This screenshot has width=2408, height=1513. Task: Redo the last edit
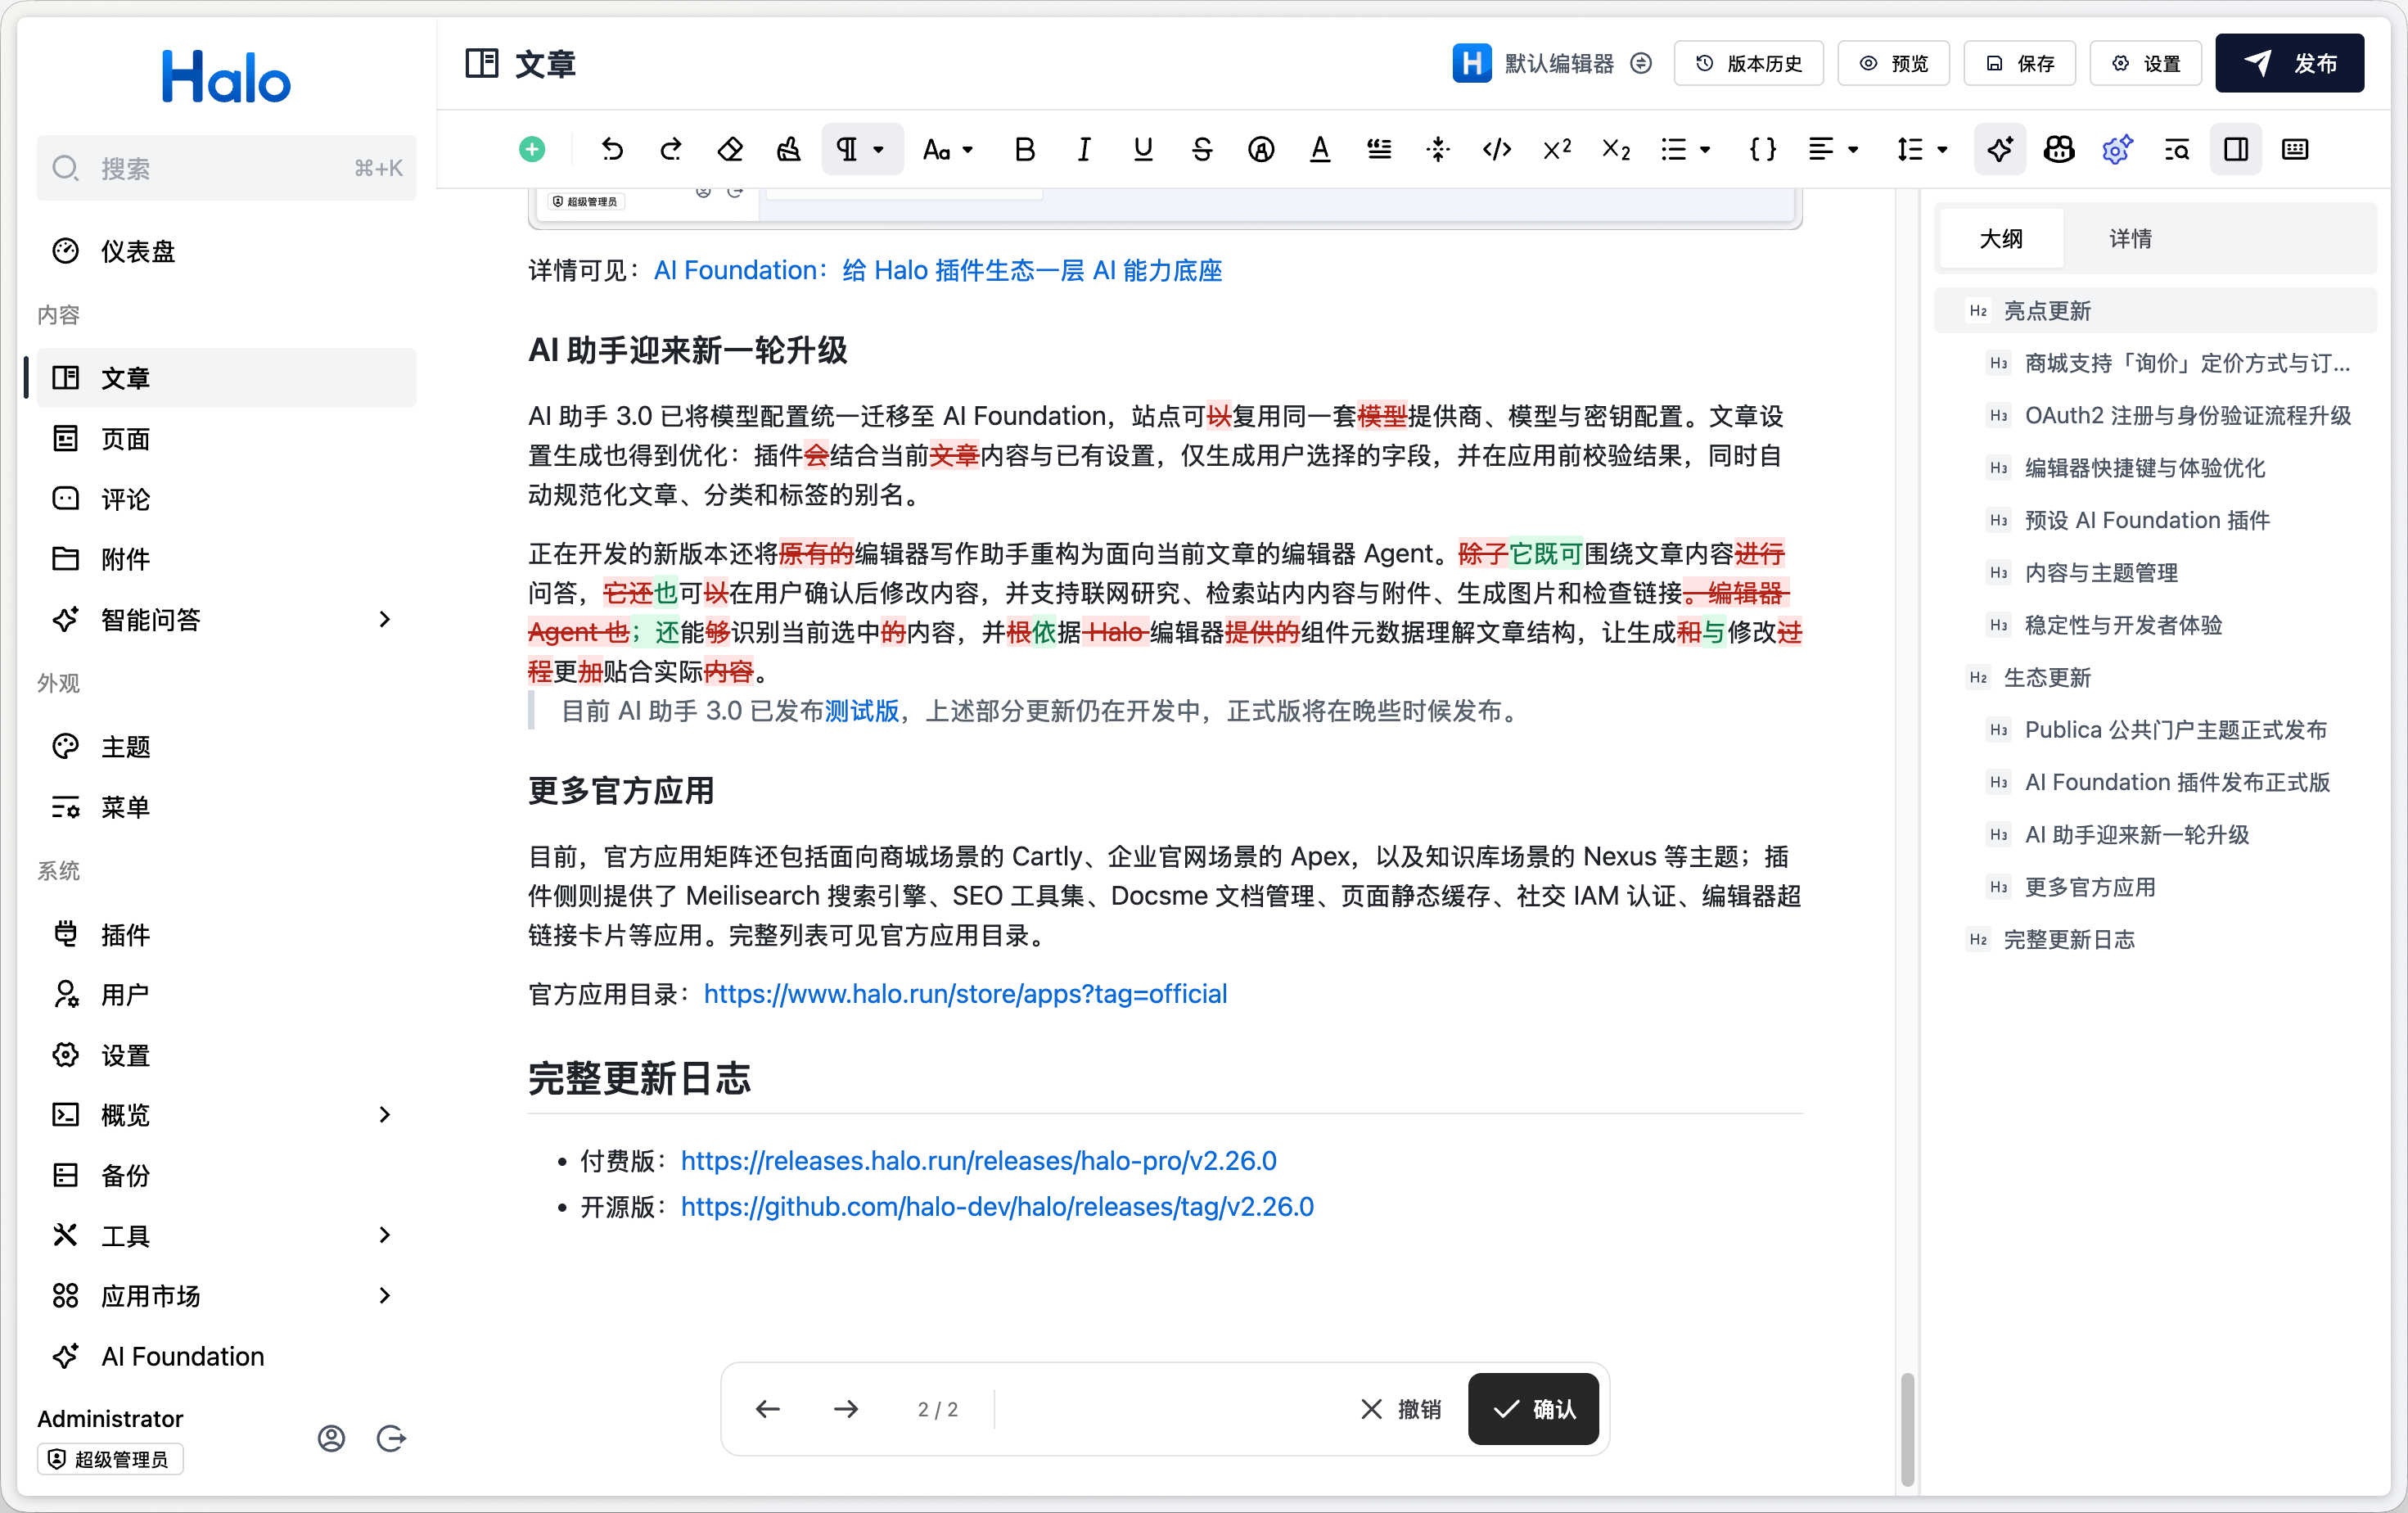(x=671, y=150)
